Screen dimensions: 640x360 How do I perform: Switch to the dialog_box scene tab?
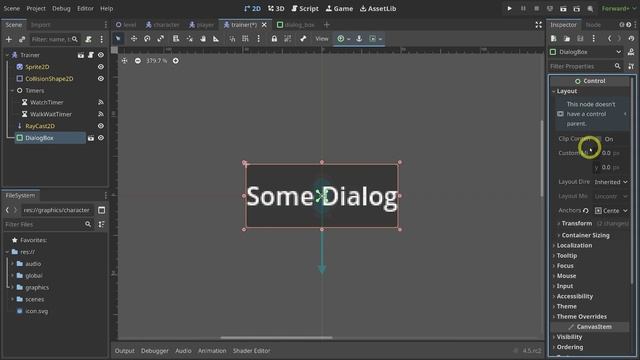pos(296,25)
